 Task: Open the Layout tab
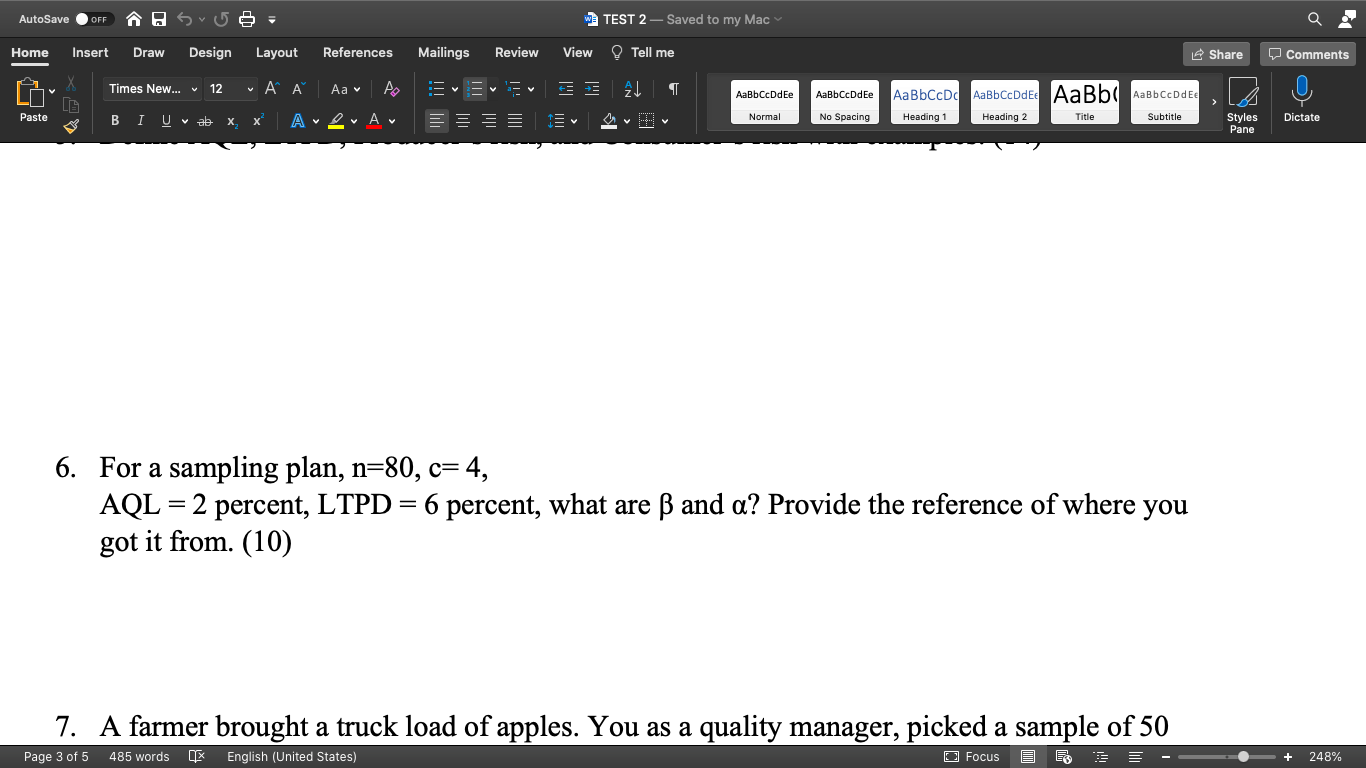[276, 52]
